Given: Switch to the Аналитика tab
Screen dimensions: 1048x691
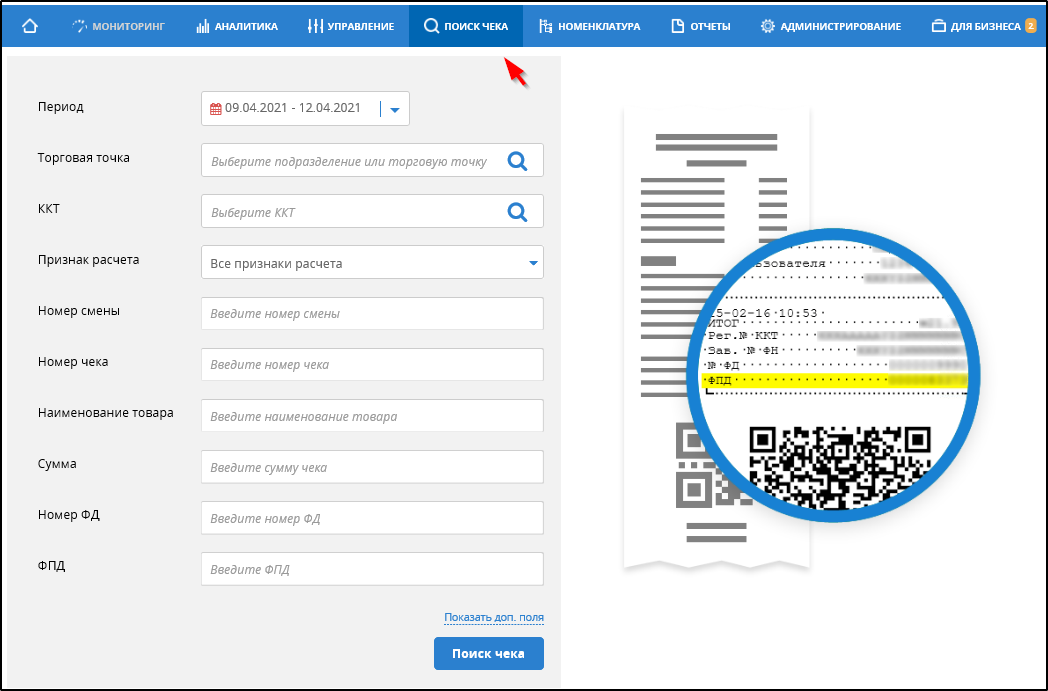Looking at the screenshot, I should tap(237, 26).
